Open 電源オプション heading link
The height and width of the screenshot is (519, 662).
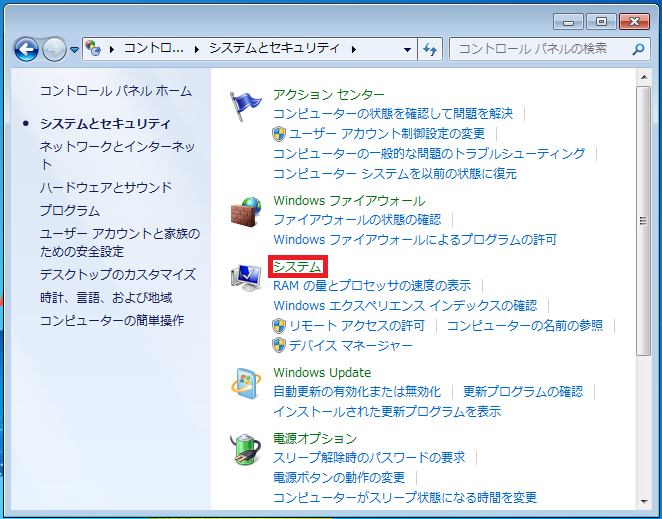pyautogui.click(x=315, y=438)
